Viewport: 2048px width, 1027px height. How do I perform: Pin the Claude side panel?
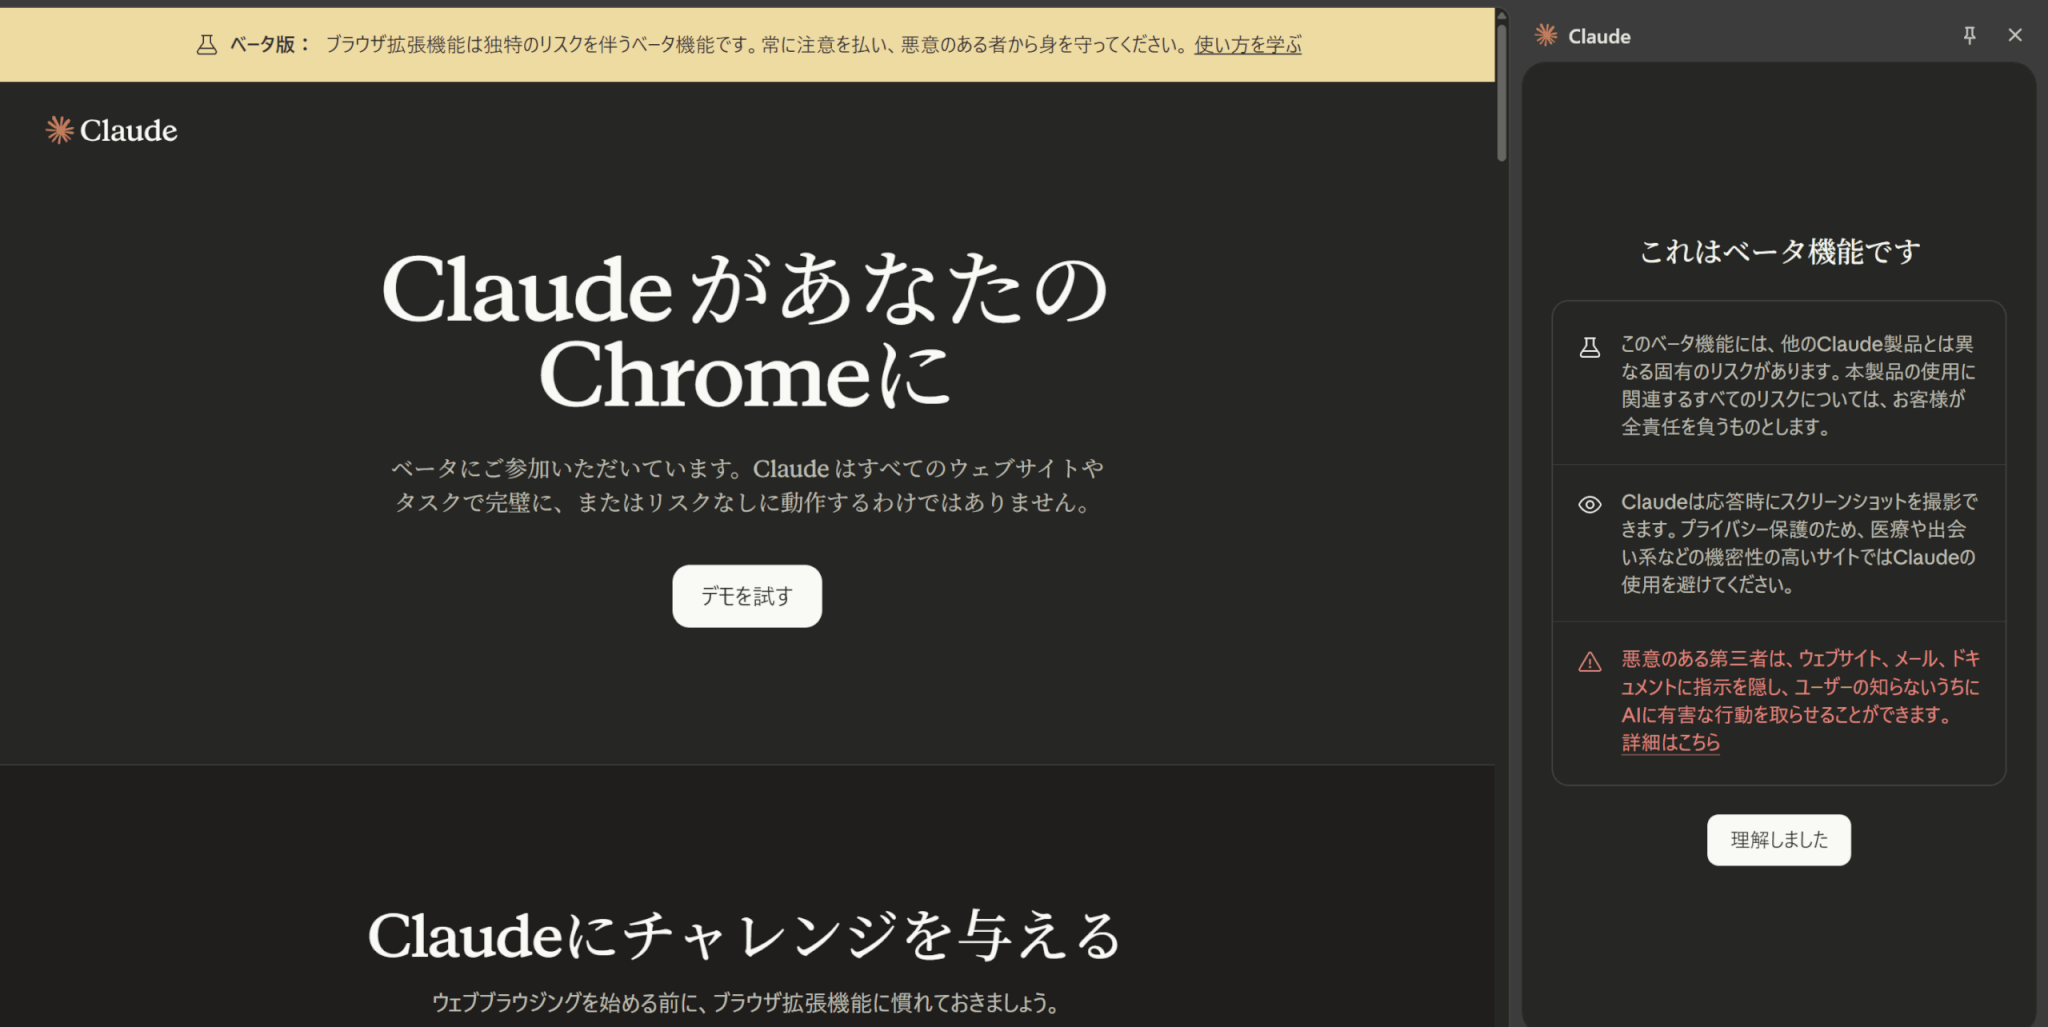(1969, 36)
